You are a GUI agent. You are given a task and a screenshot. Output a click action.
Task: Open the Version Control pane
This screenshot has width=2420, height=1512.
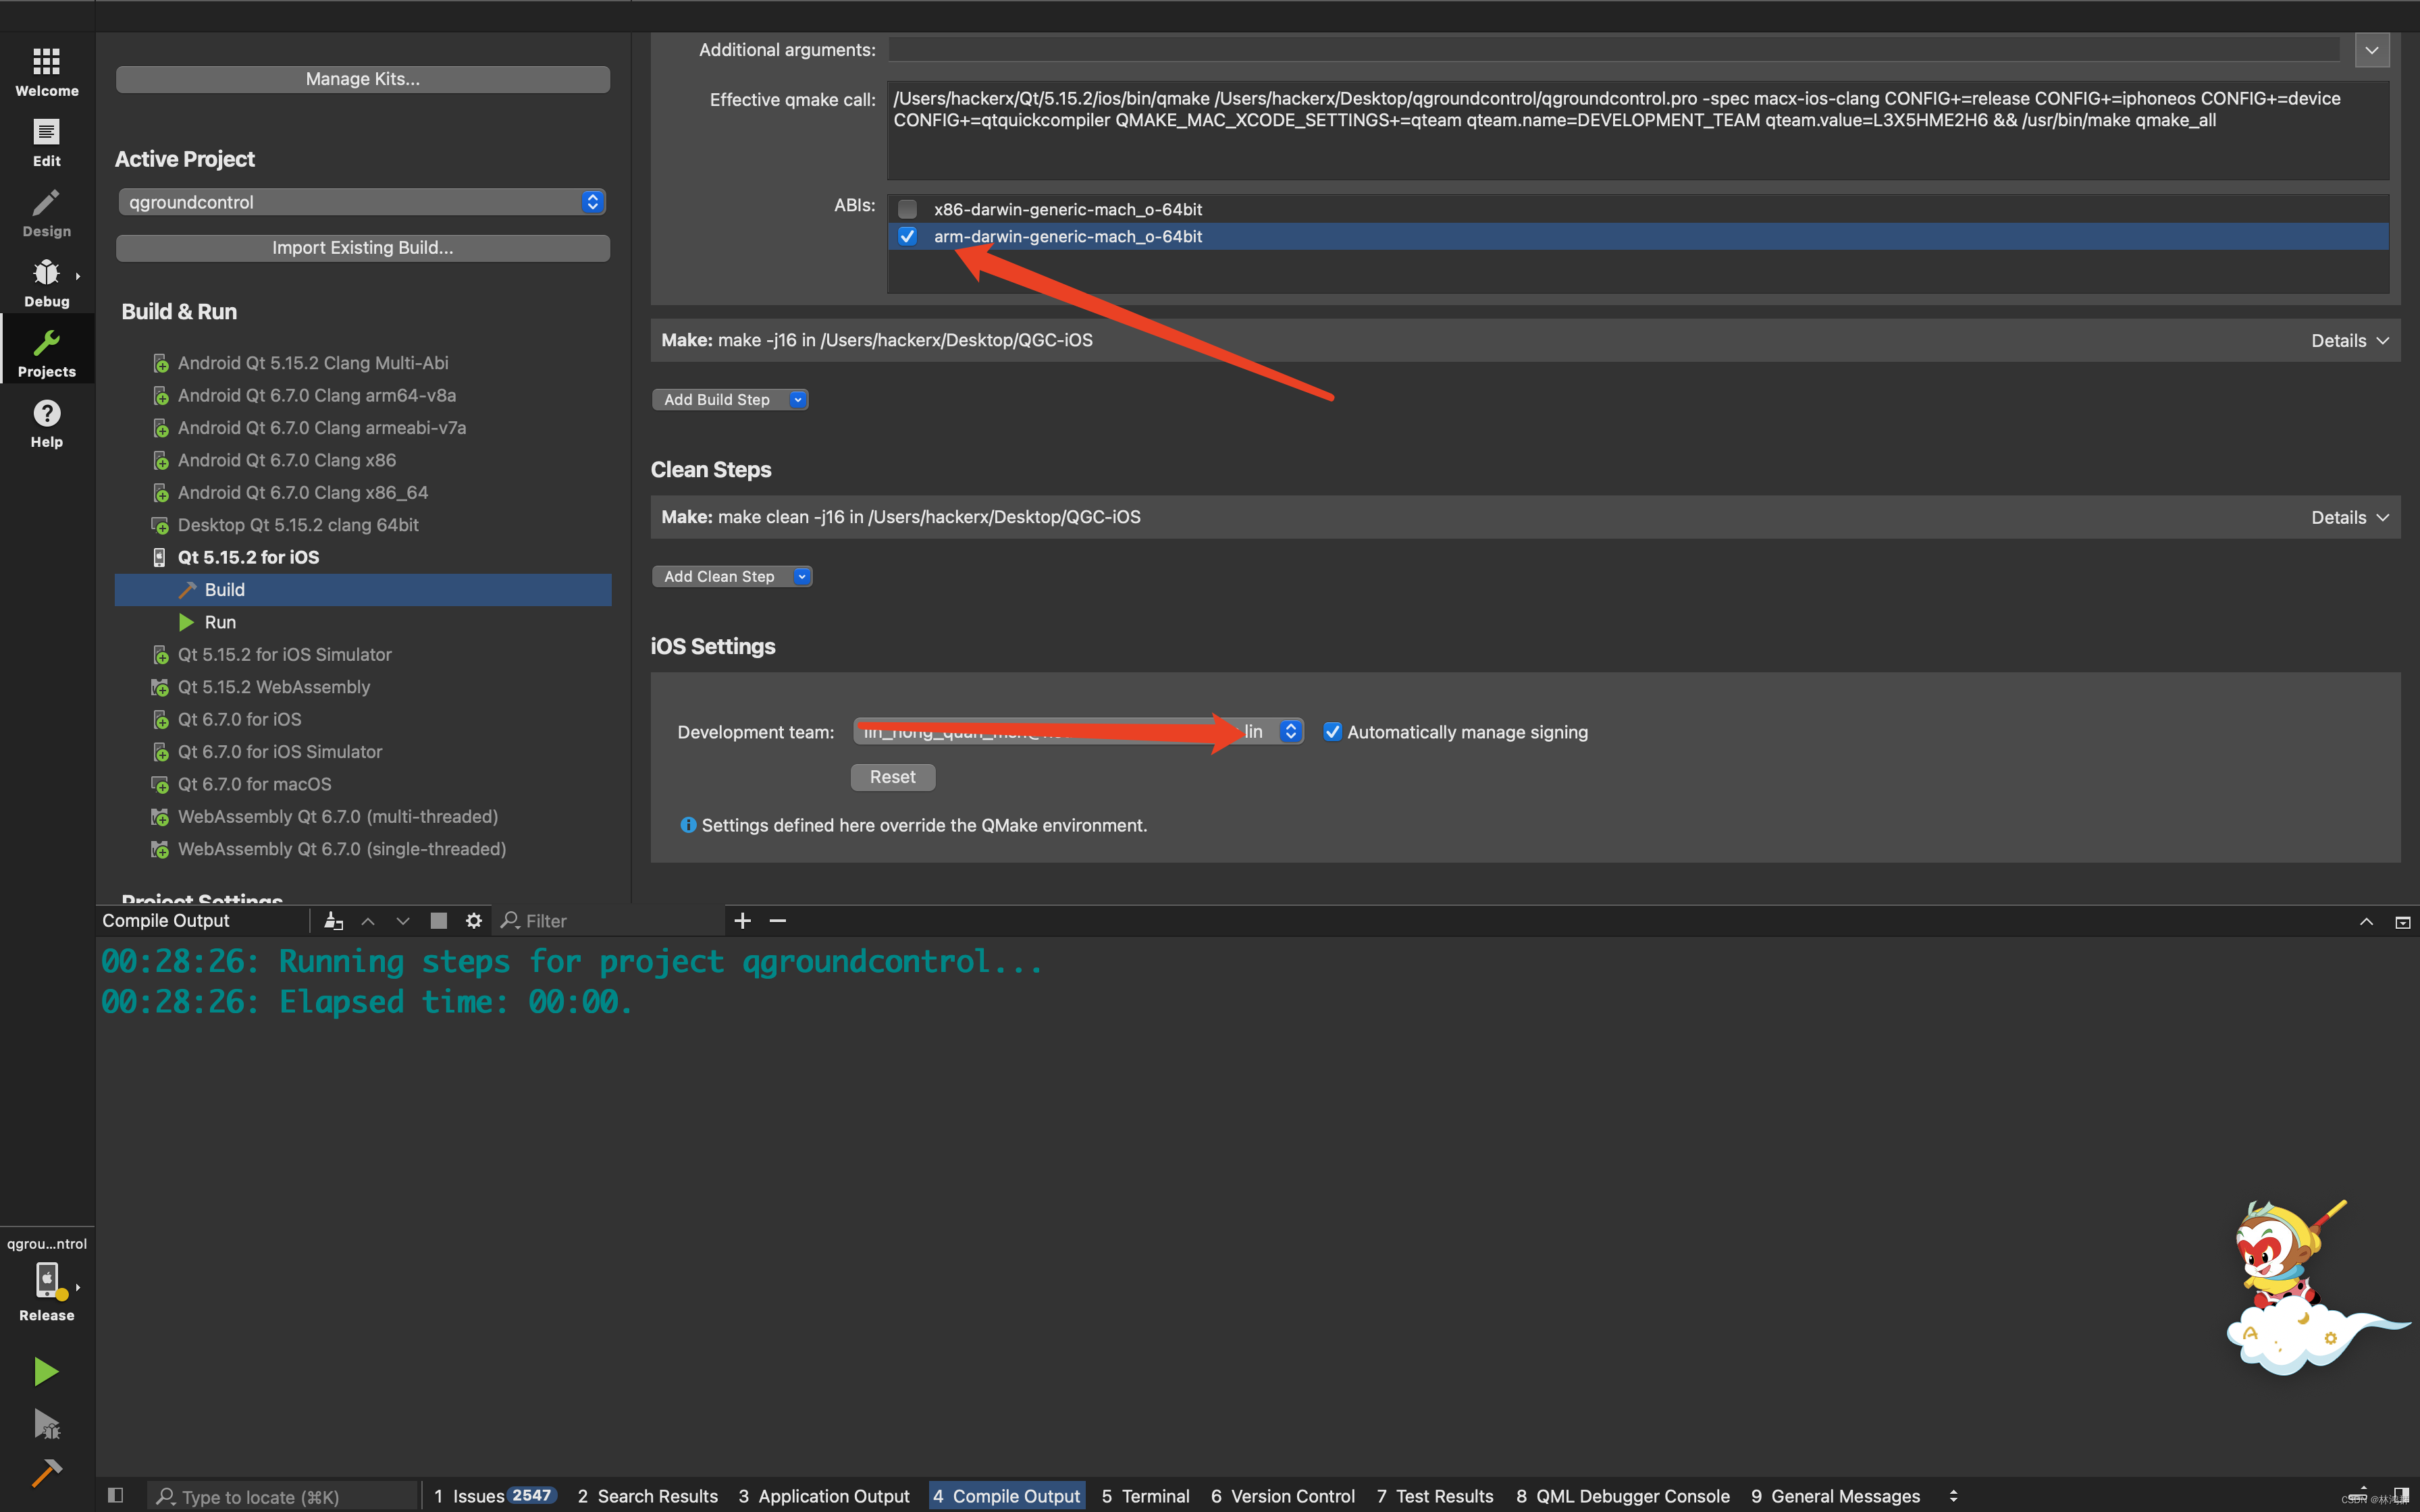click(1283, 1496)
